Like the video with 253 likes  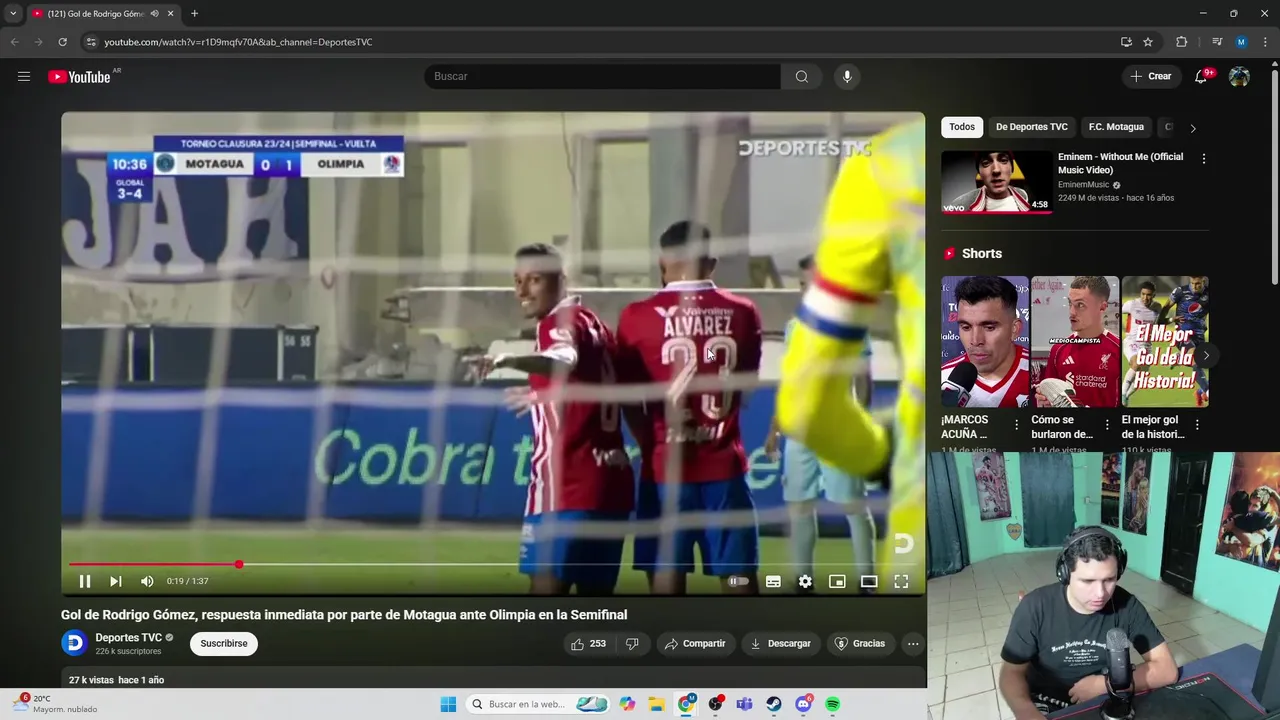[588, 644]
